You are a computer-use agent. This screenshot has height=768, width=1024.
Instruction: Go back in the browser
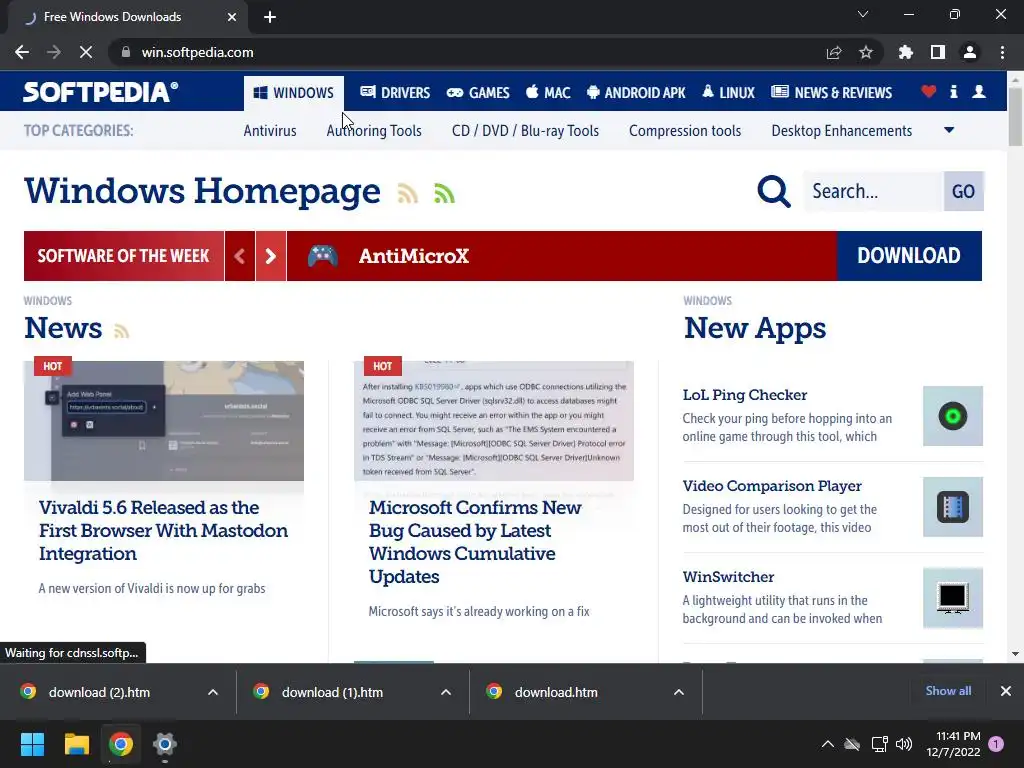pyautogui.click(x=22, y=52)
